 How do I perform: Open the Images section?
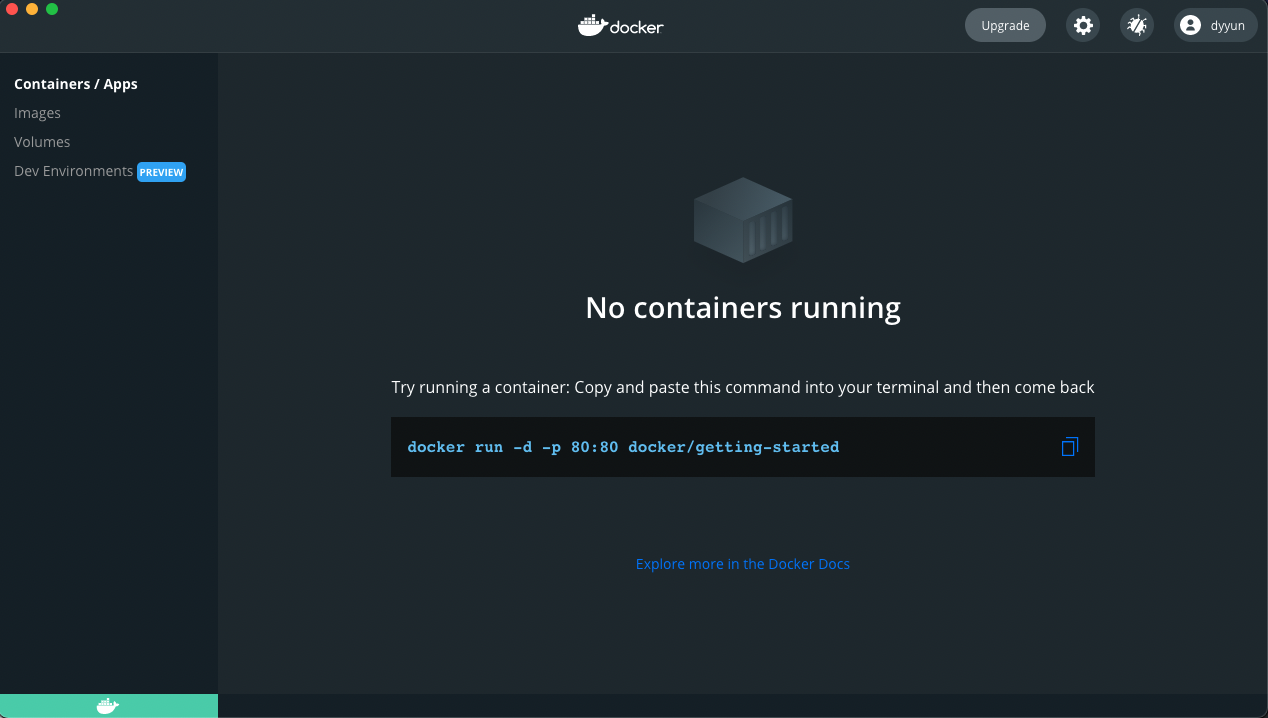tap(37, 113)
